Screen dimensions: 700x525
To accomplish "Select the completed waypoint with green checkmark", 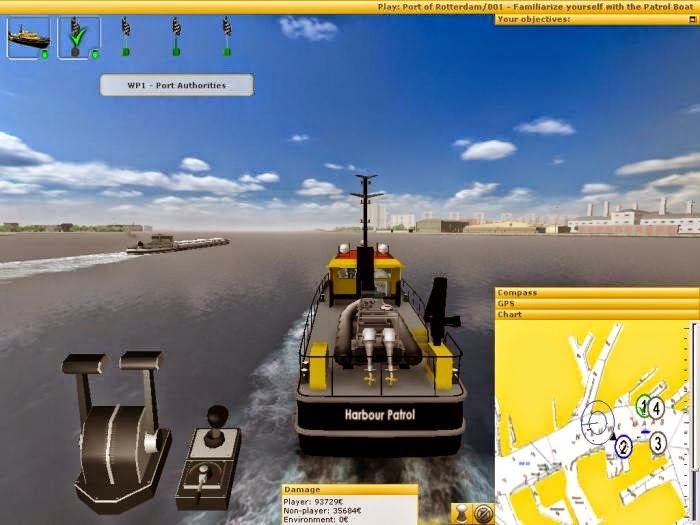I will [x=79, y=38].
